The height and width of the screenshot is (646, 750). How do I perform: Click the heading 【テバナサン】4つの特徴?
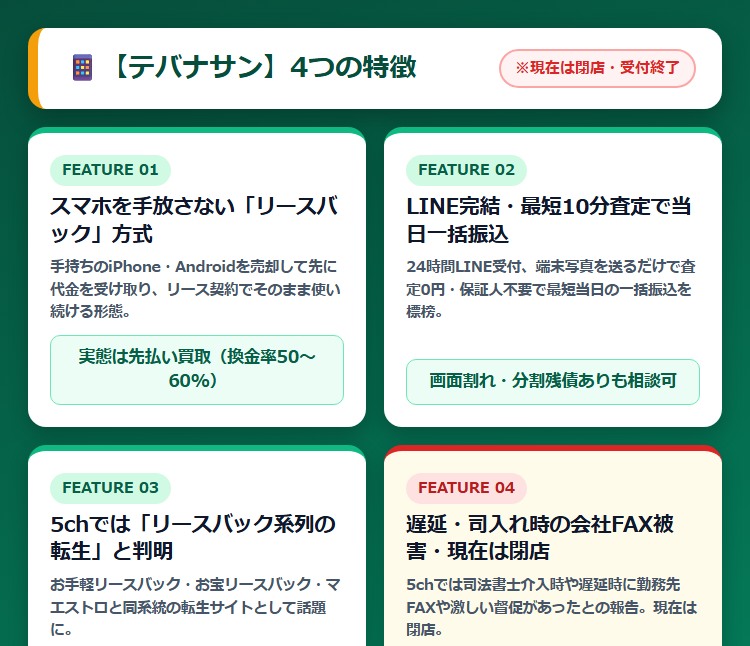(263, 67)
